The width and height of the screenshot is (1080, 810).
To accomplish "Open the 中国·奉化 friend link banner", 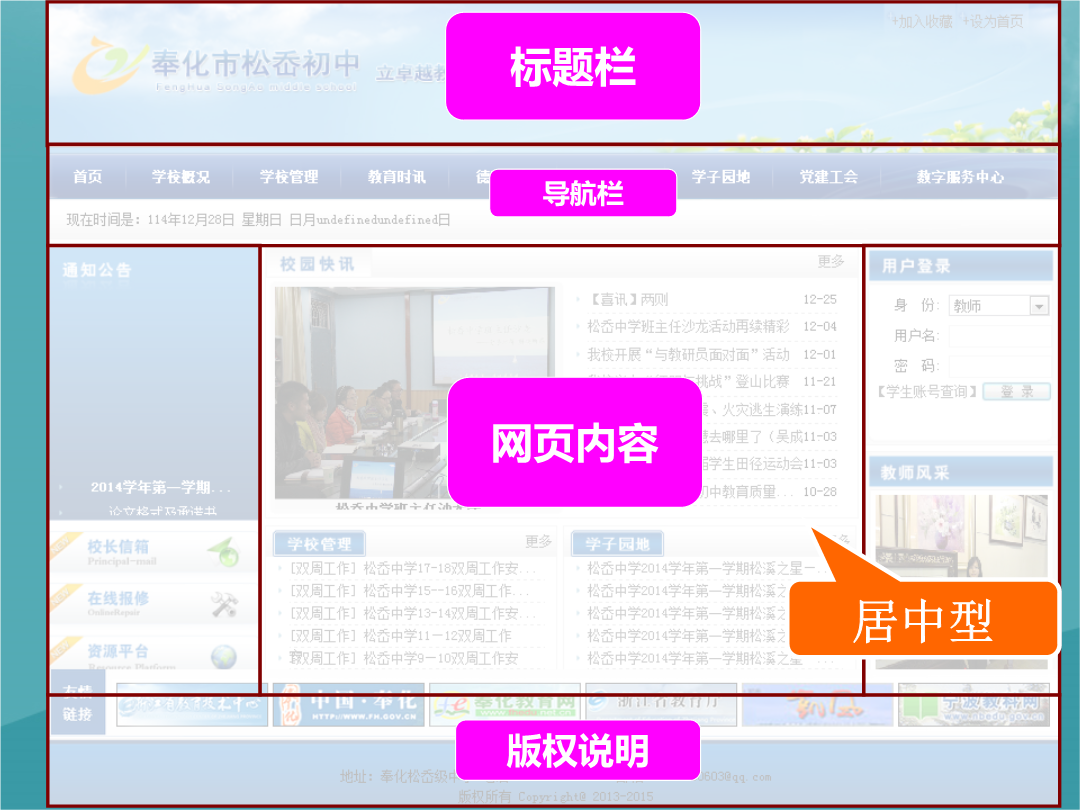I will (349, 705).
